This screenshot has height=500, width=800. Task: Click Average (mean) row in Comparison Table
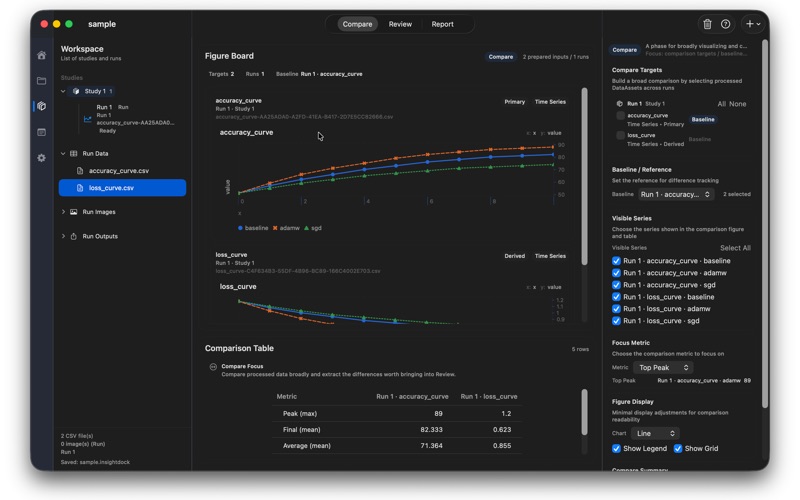(397, 445)
